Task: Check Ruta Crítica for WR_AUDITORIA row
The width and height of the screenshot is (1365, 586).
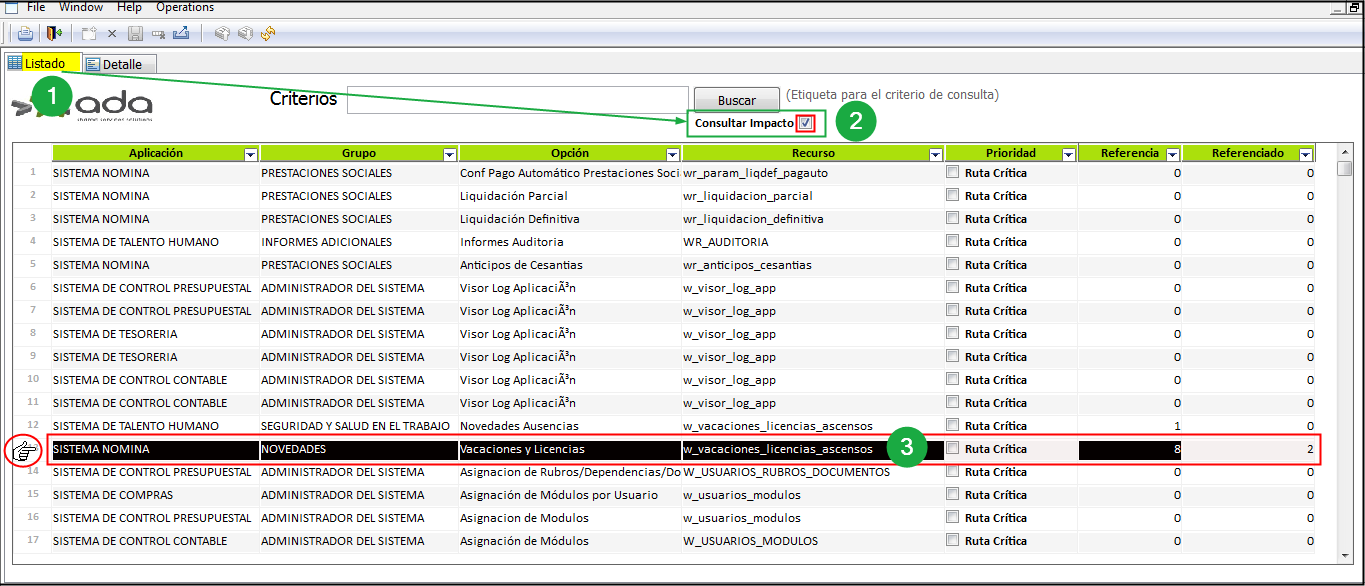Action: pyautogui.click(x=952, y=241)
